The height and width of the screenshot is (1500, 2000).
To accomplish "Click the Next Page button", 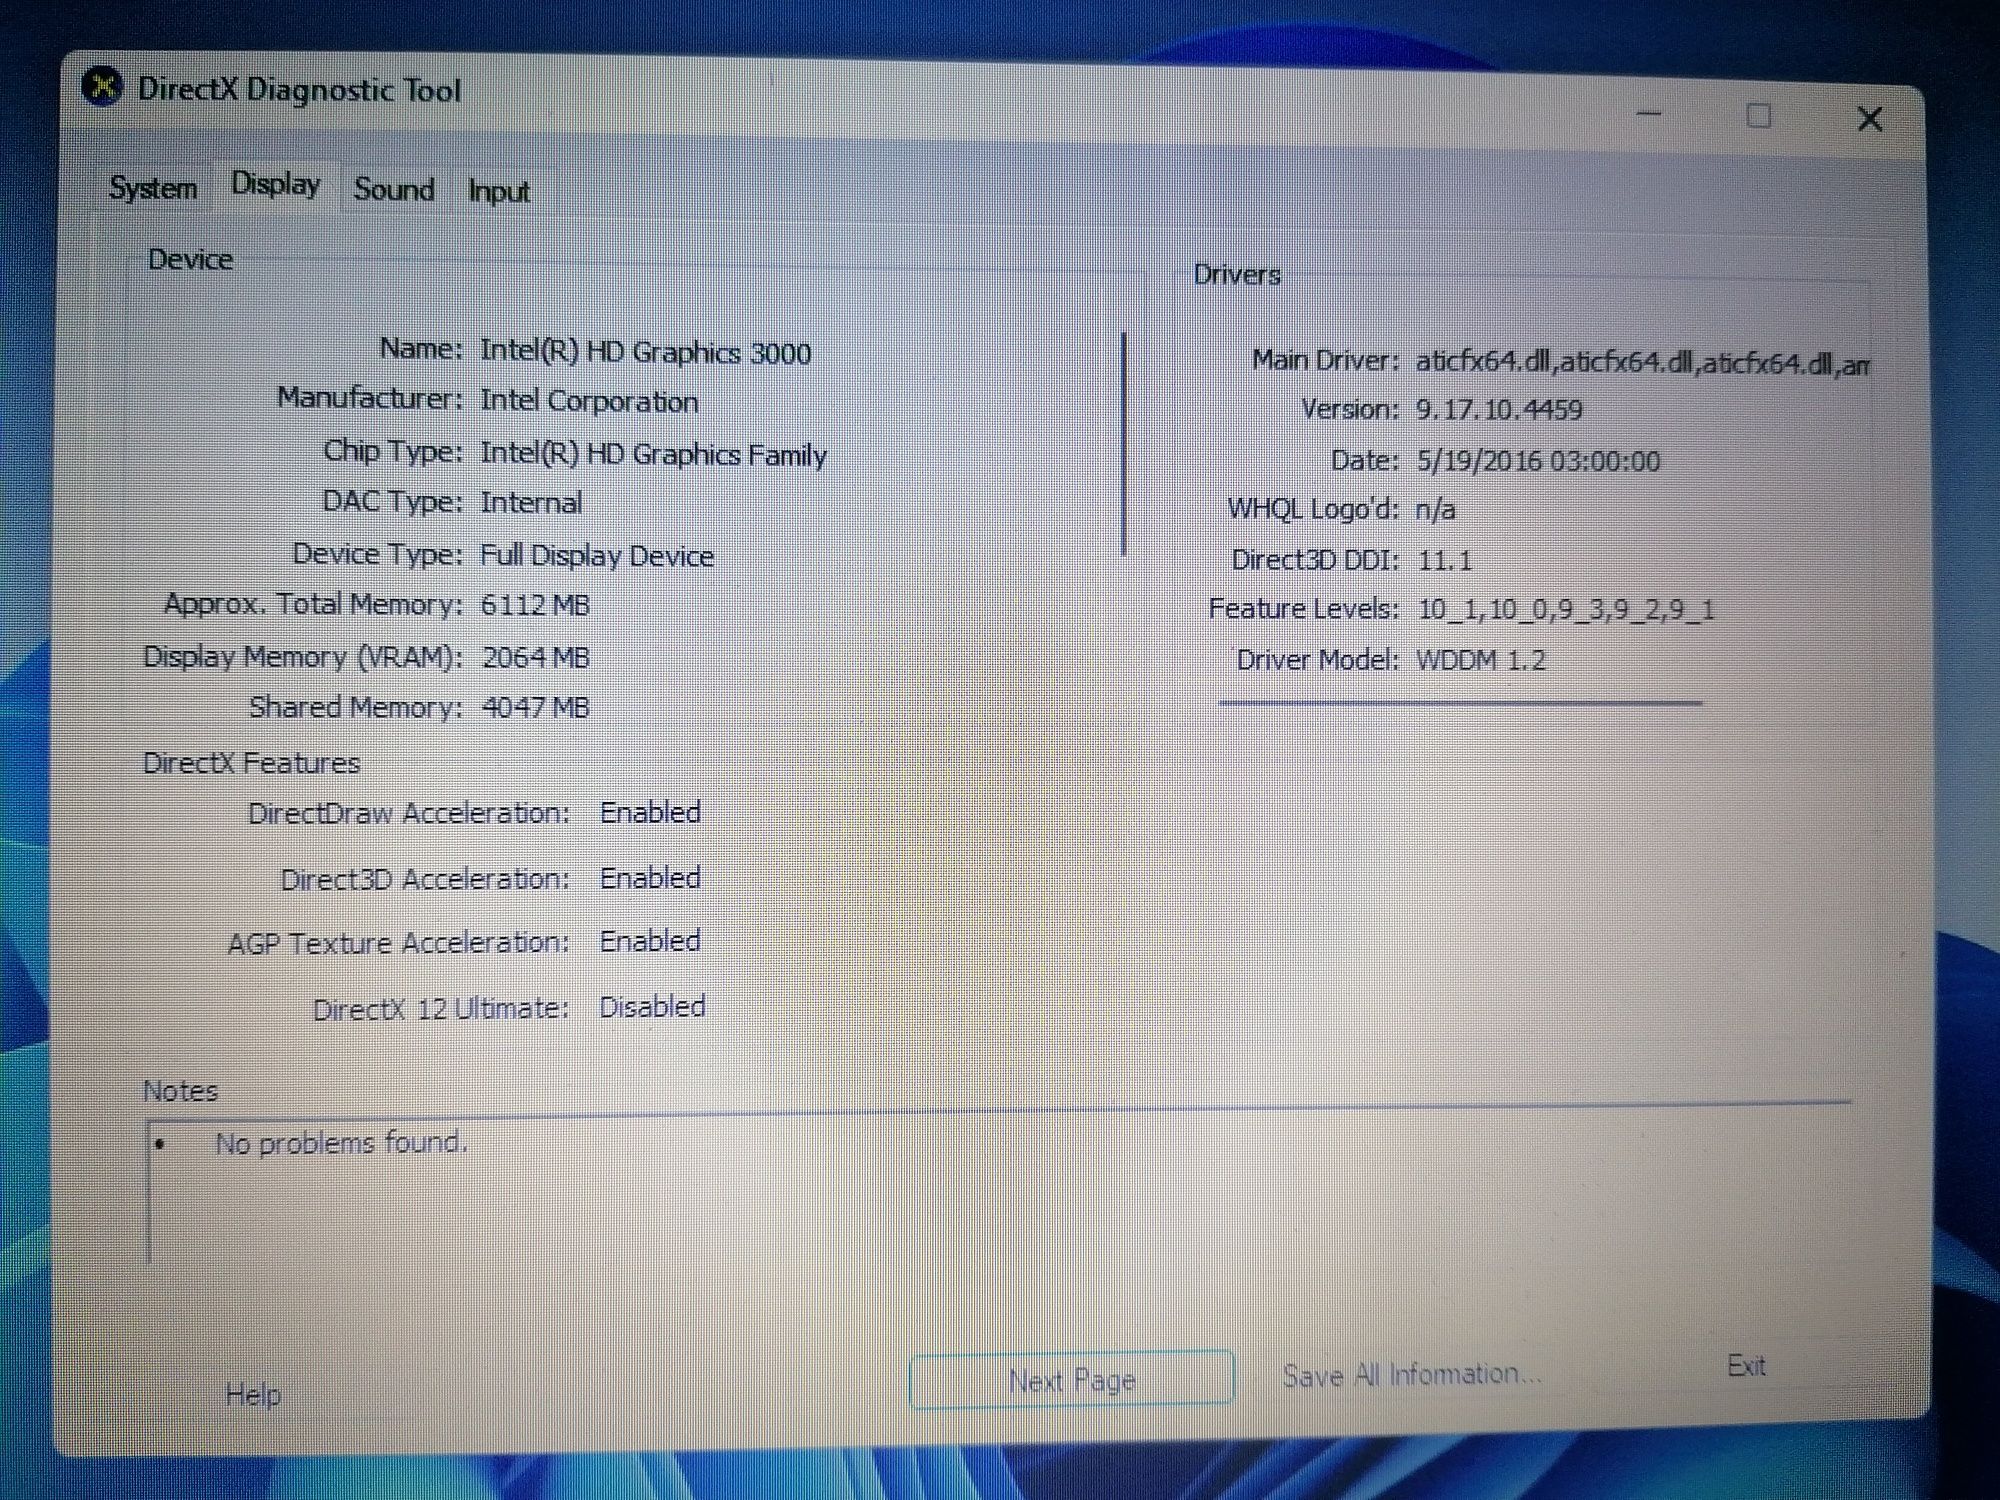I will [x=1071, y=1380].
